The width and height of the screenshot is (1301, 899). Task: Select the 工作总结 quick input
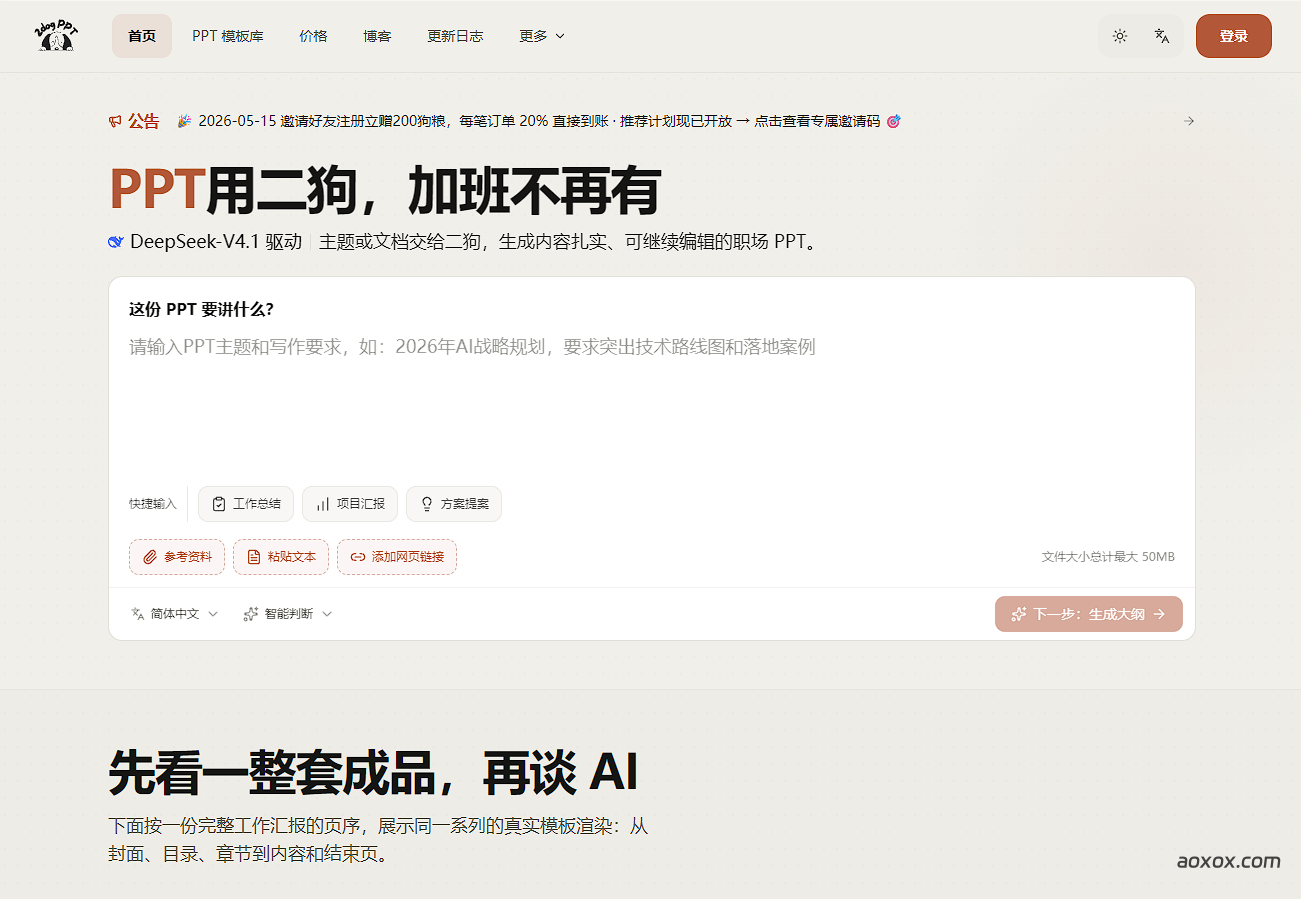(246, 504)
